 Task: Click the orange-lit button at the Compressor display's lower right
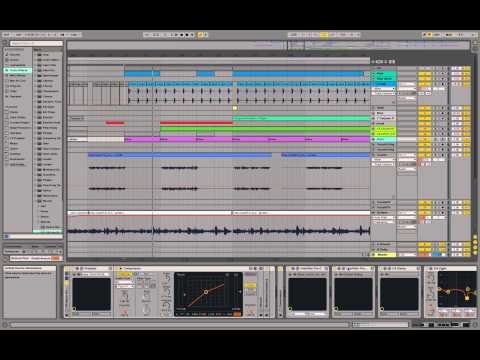pos(237,314)
